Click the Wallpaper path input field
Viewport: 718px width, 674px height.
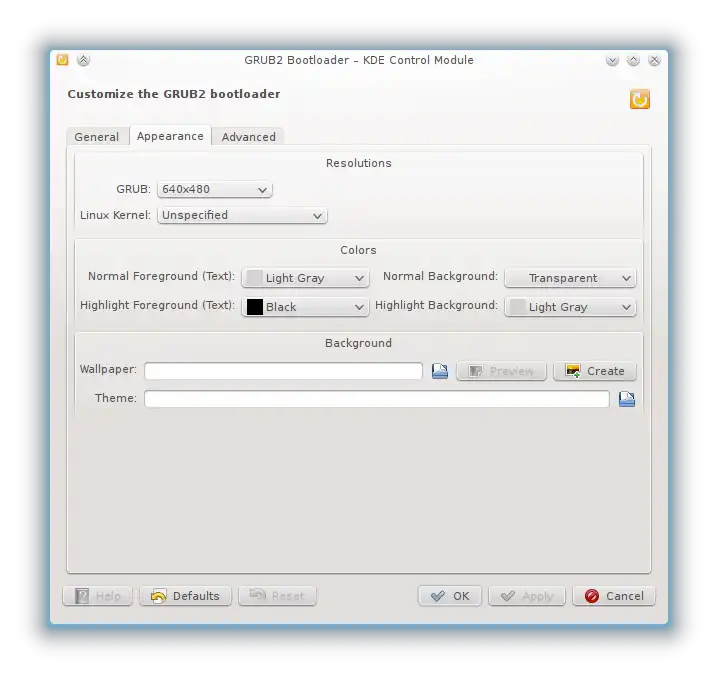tap(283, 371)
